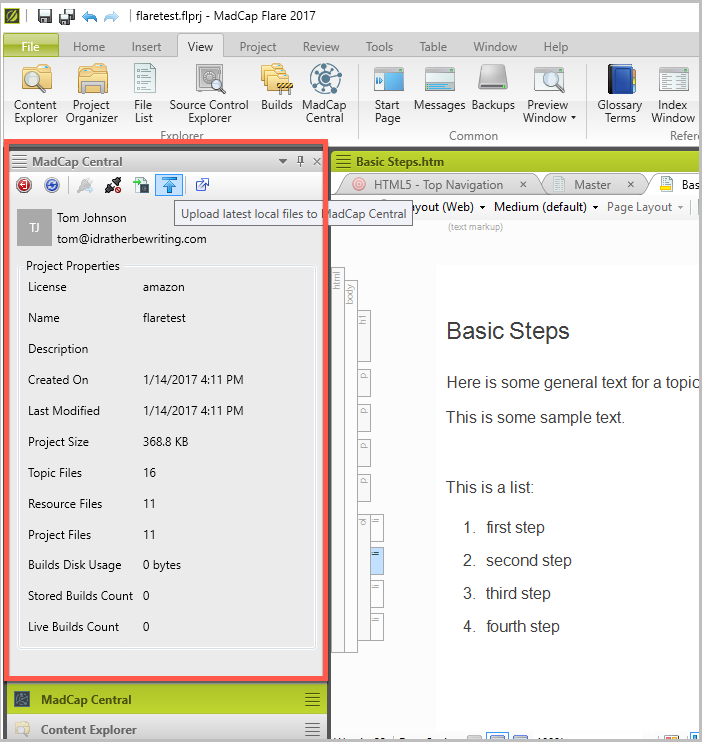Click the grayed-out bind project plug icon
The image size is (702, 742).
85,185
